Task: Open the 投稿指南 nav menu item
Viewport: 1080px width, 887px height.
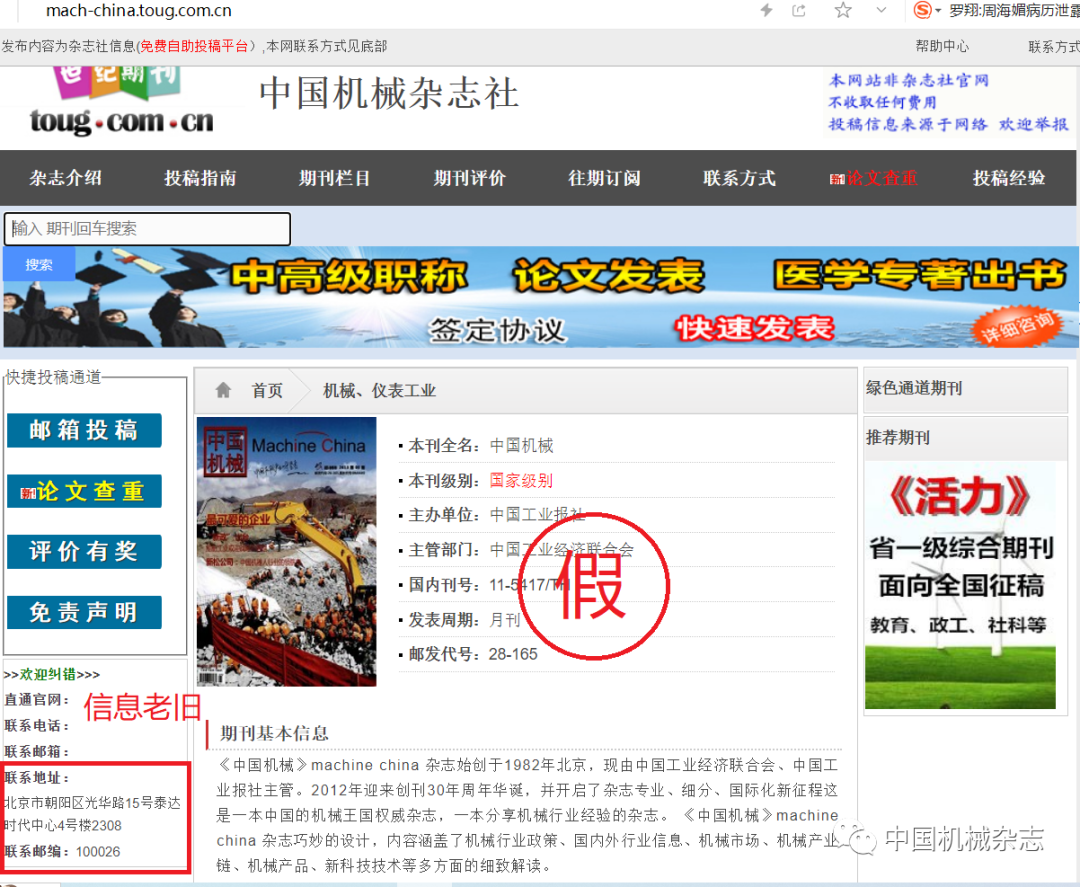Action: pyautogui.click(x=200, y=178)
